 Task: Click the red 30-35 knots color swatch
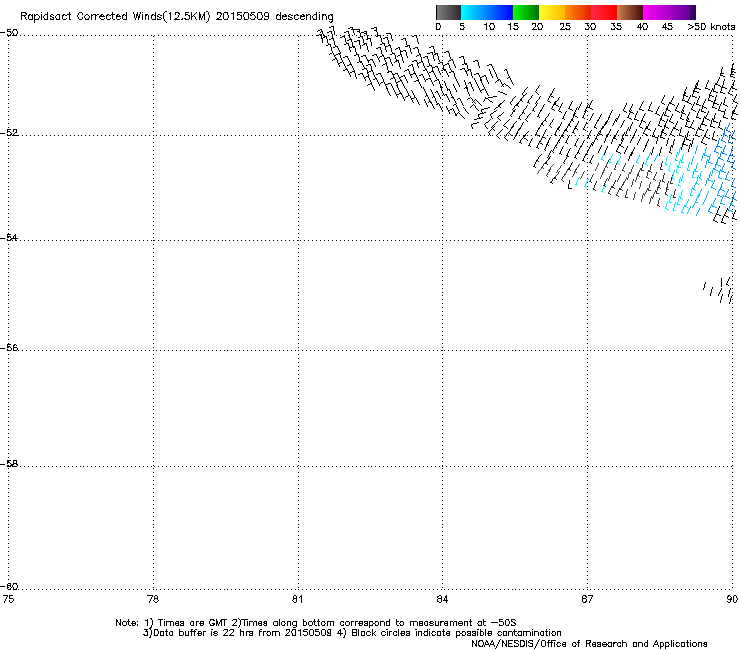[604, 12]
